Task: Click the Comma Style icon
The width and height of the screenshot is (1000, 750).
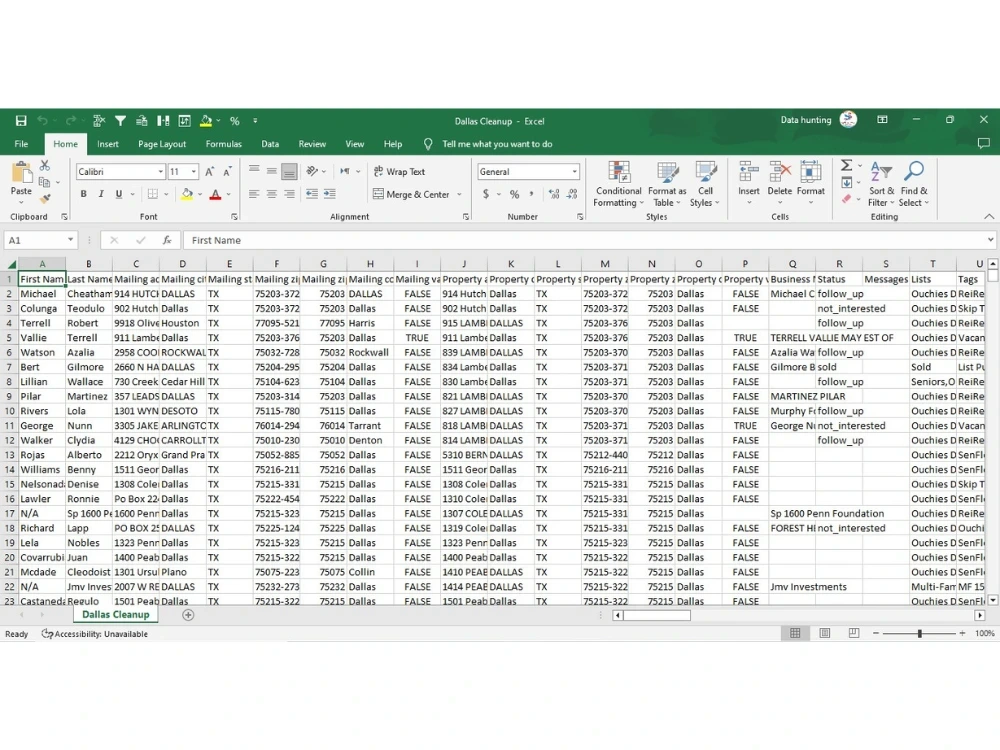Action: (x=531, y=194)
